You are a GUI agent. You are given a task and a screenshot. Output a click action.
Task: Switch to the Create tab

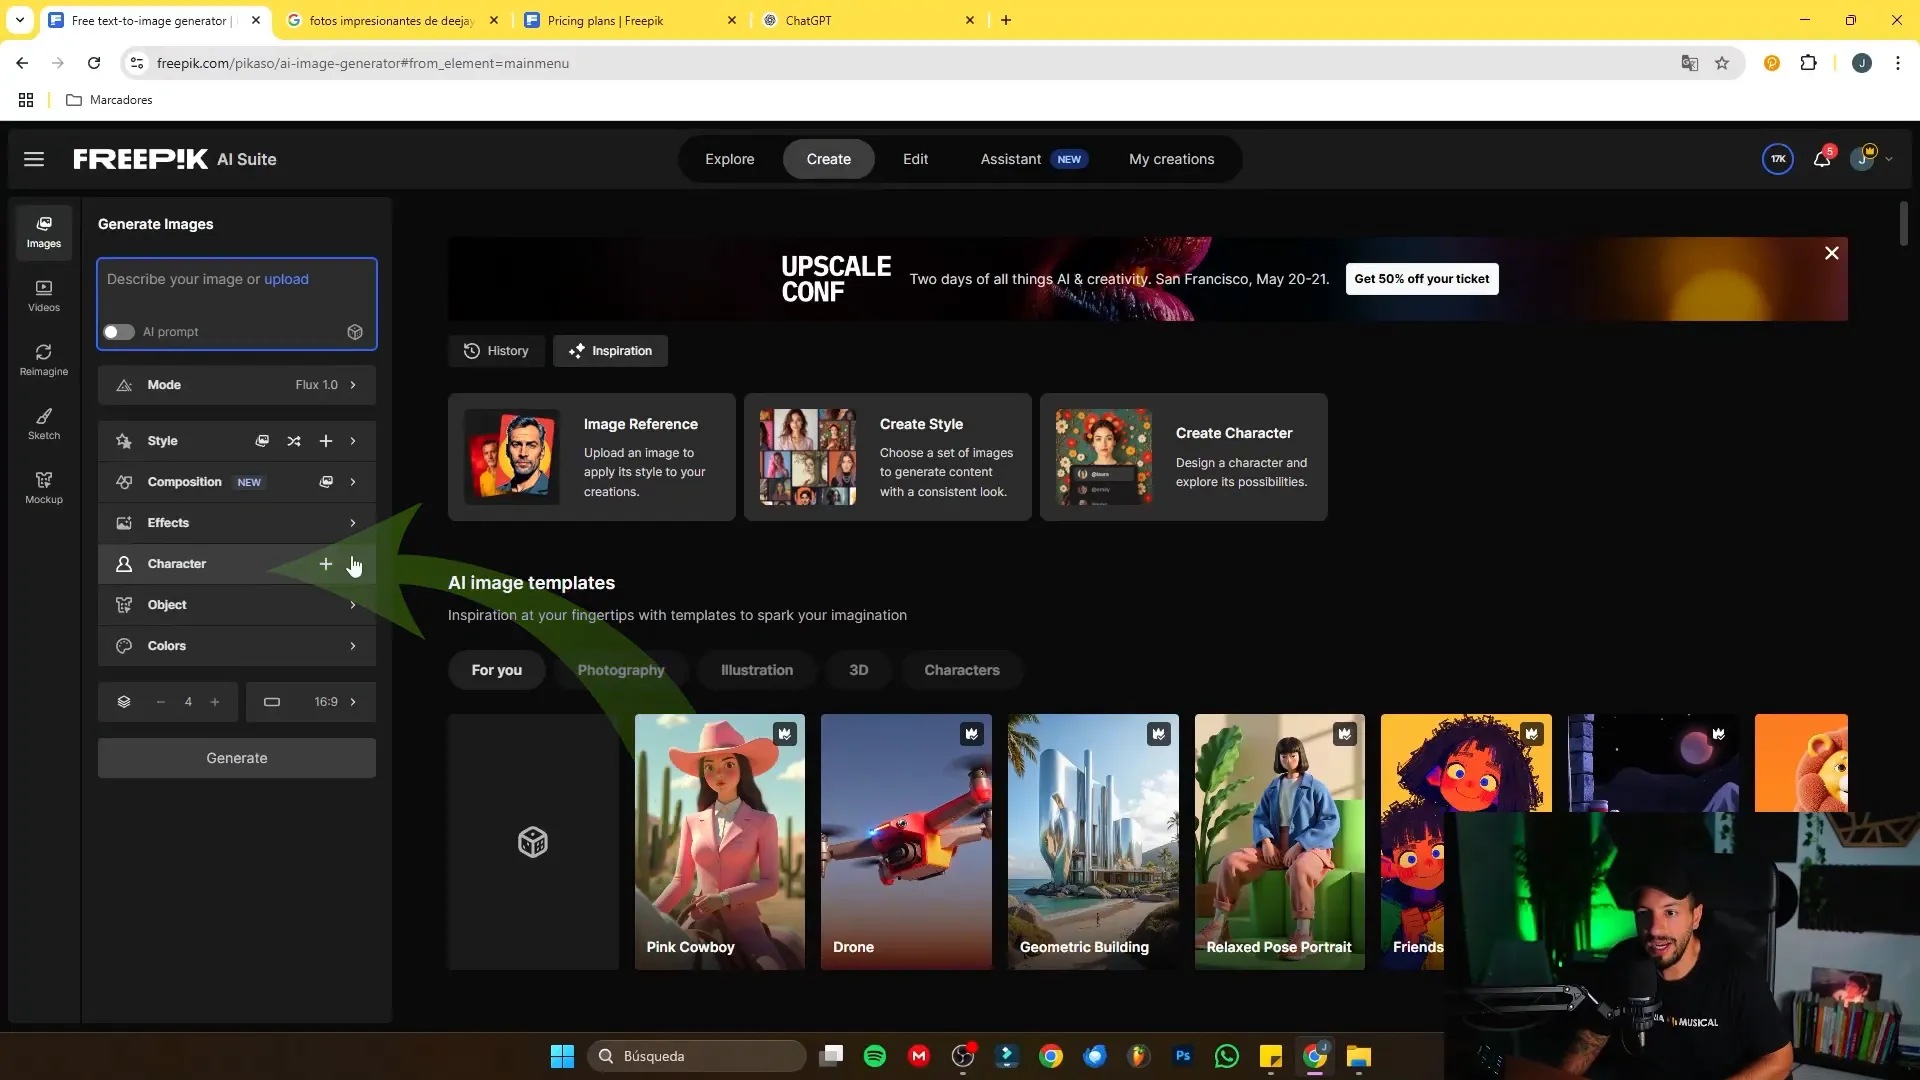(829, 159)
